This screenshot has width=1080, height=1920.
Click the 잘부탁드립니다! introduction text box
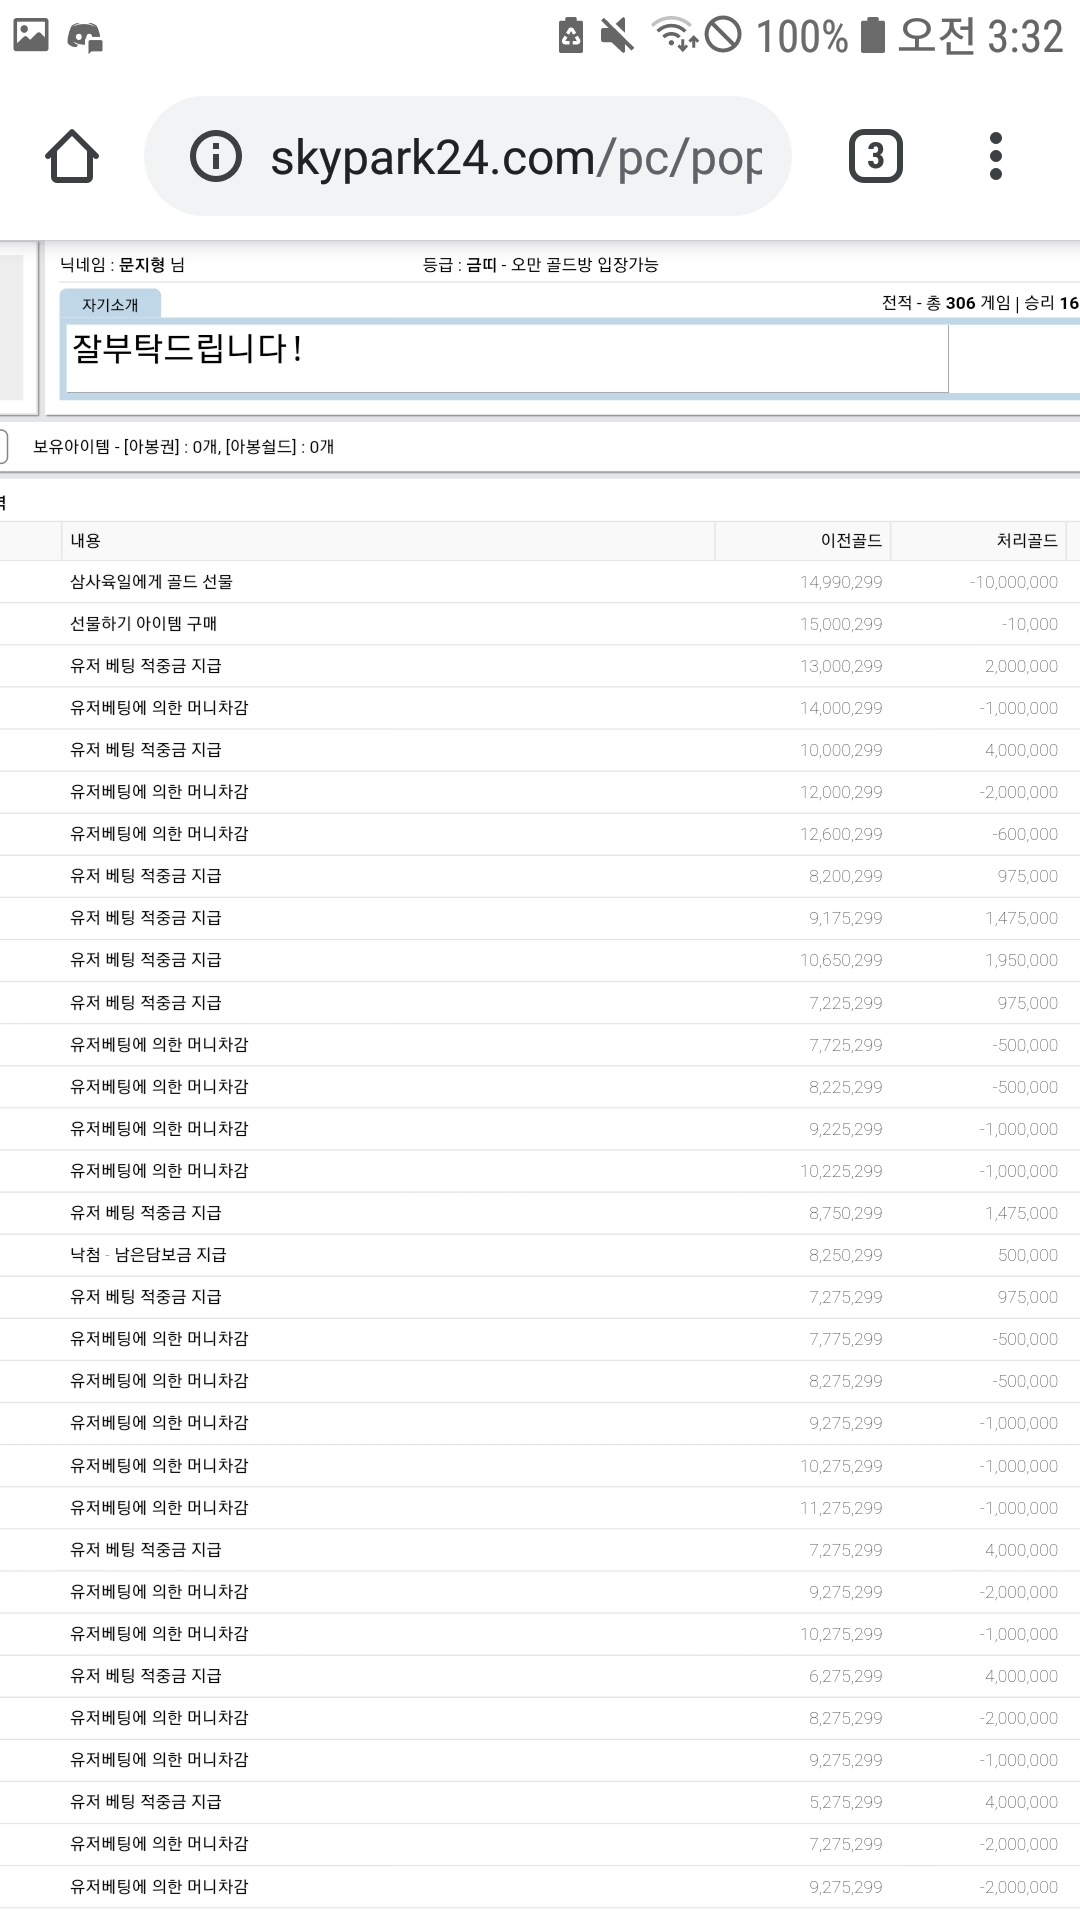(506, 357)
